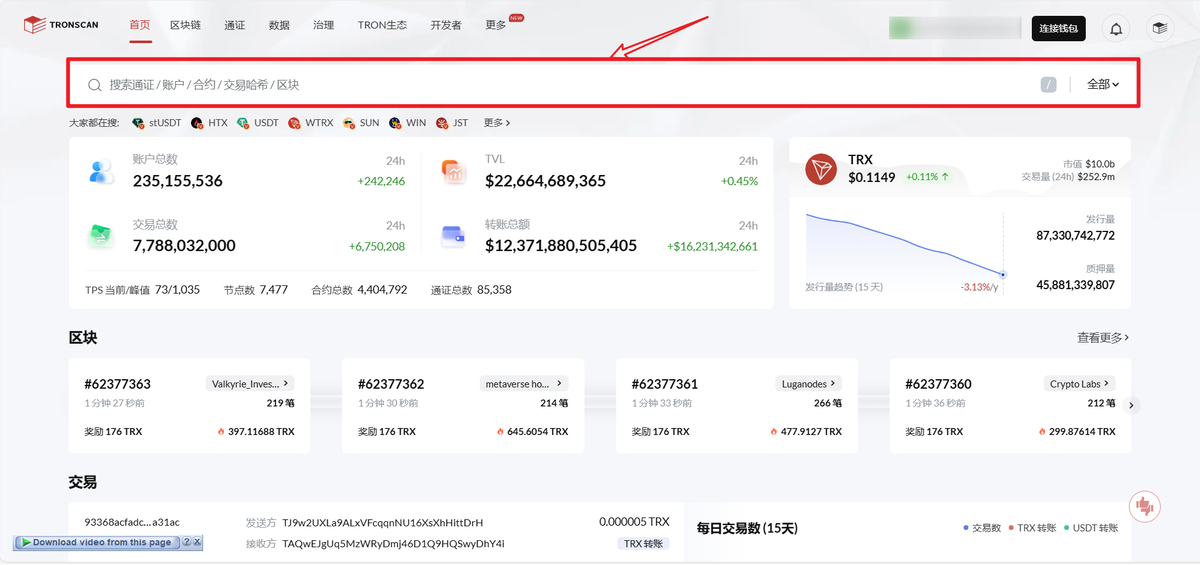1200x565 pixels.
Task: Click the TRONSCAN logo
Action: [61, 25]
